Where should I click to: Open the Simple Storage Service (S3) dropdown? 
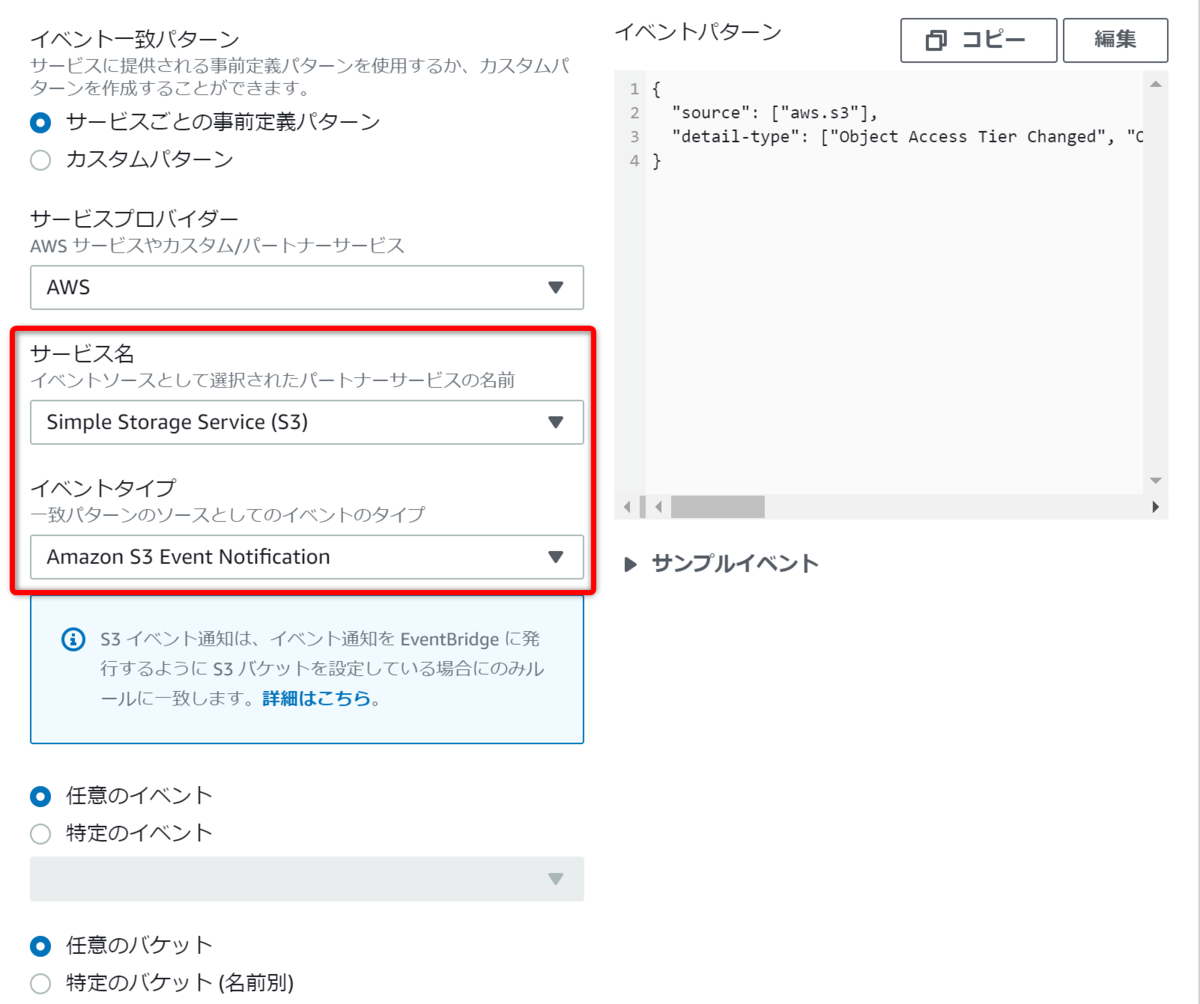pos(307,422)
